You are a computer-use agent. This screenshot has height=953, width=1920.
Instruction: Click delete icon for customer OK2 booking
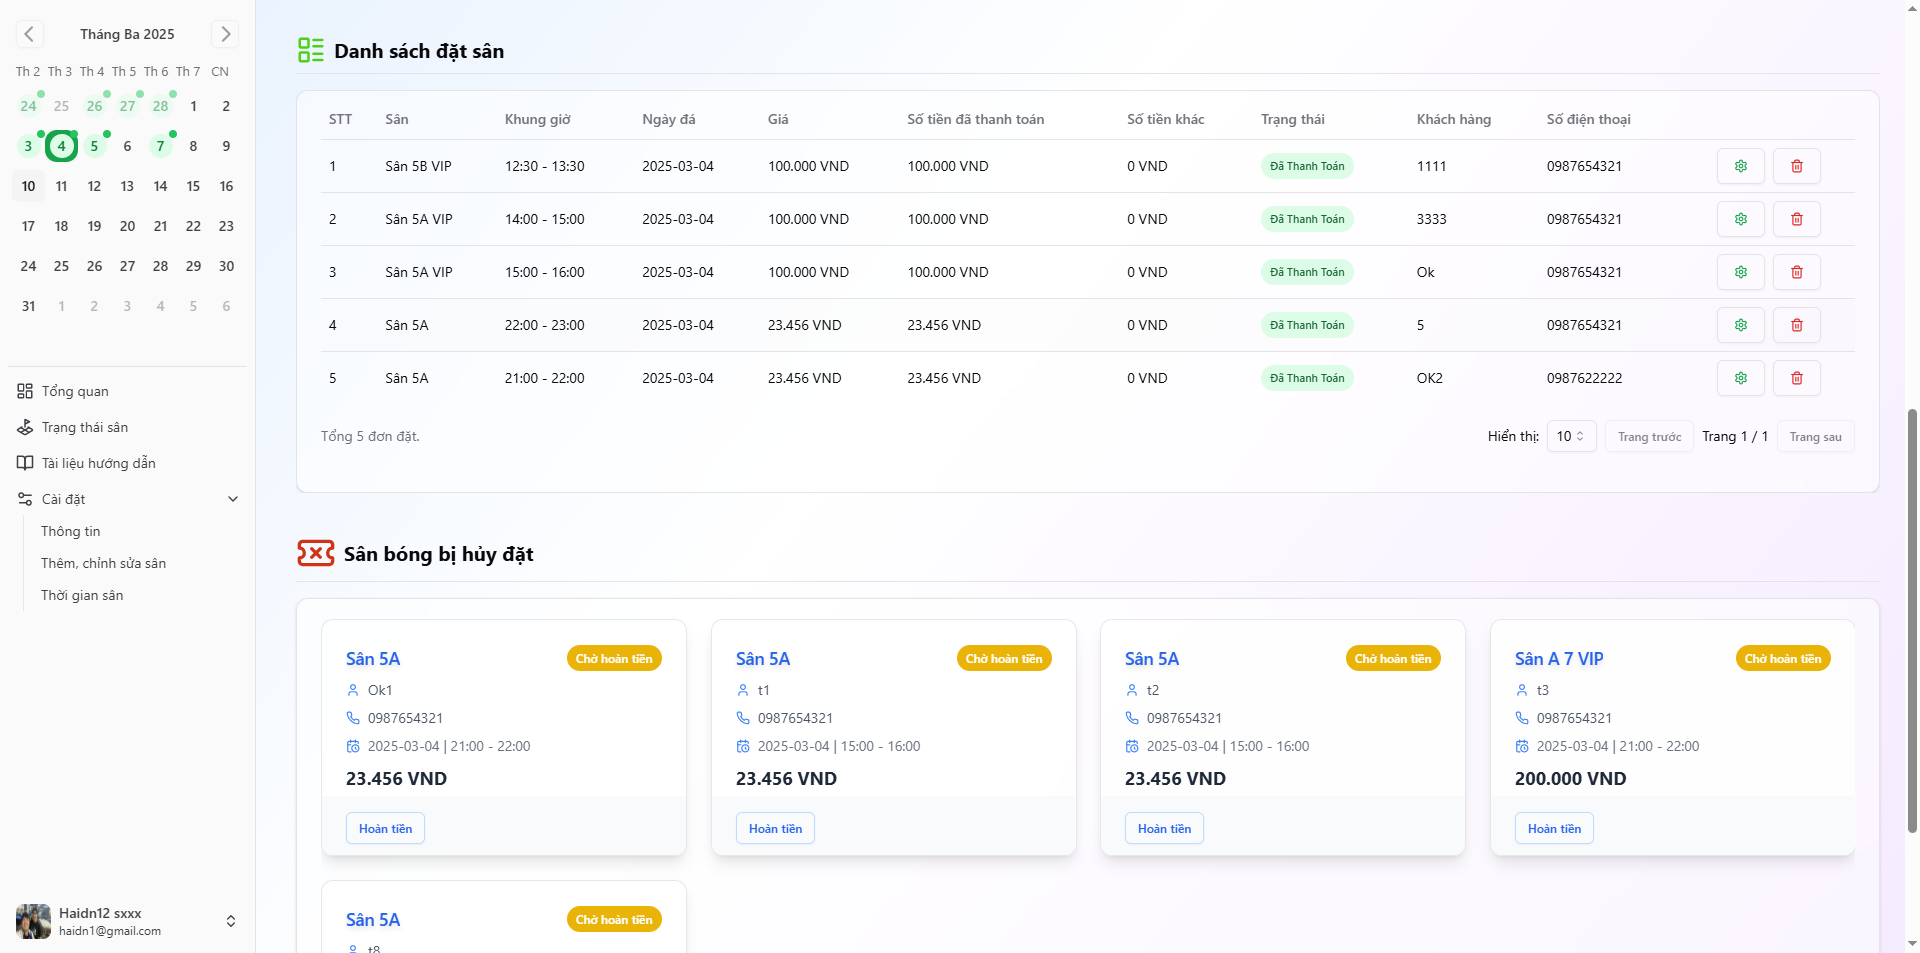tap(1796, 378)
